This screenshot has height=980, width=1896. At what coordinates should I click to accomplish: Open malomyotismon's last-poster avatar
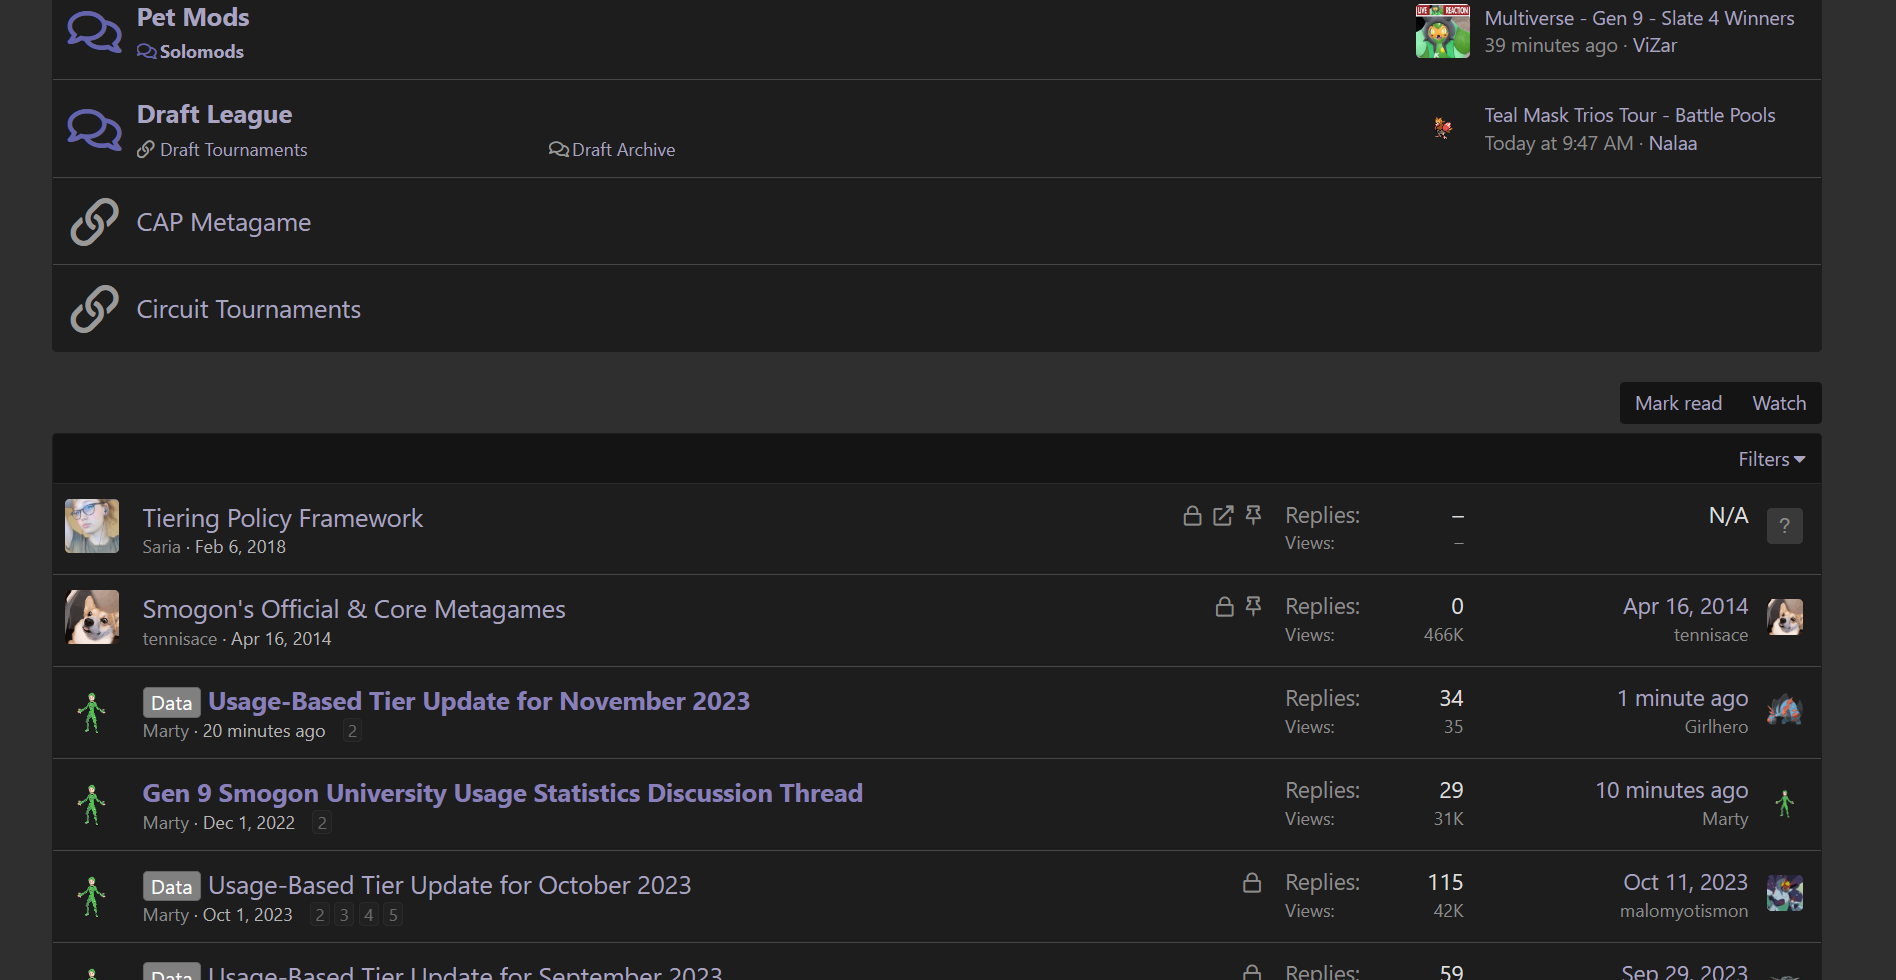click(x=1784, y=893)
